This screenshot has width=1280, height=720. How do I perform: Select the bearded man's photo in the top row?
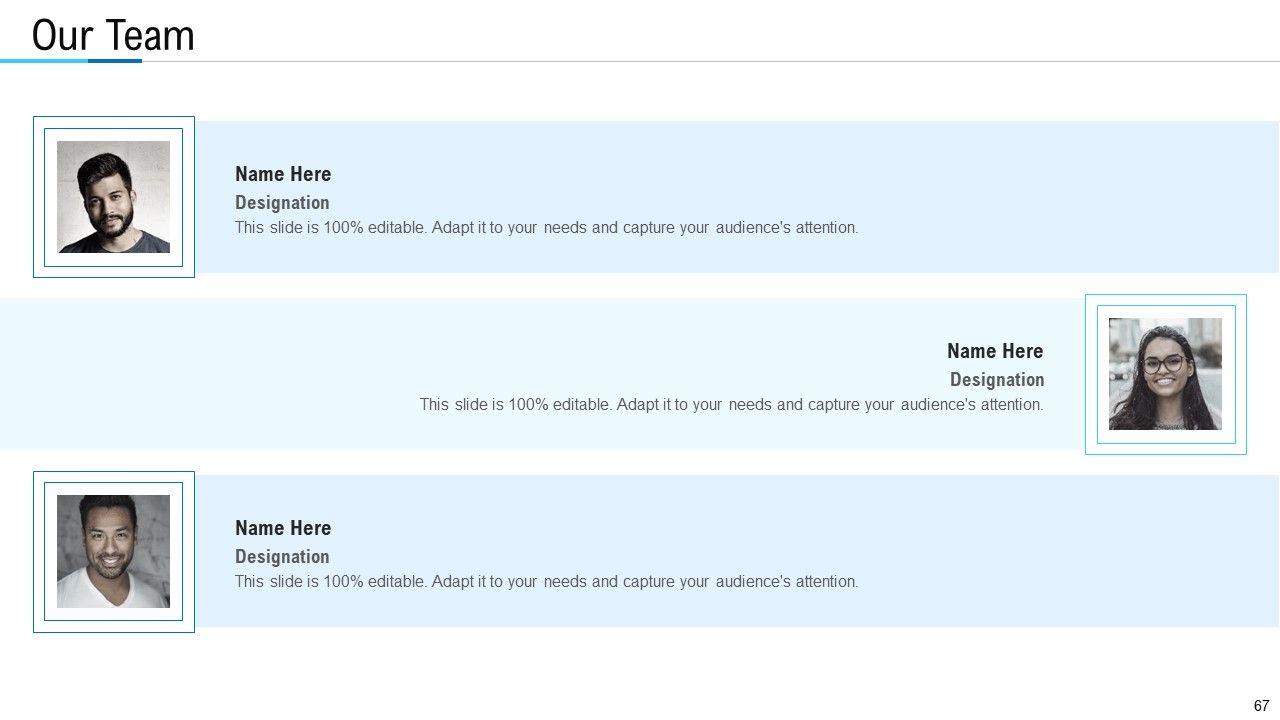(x=113, y=197)
